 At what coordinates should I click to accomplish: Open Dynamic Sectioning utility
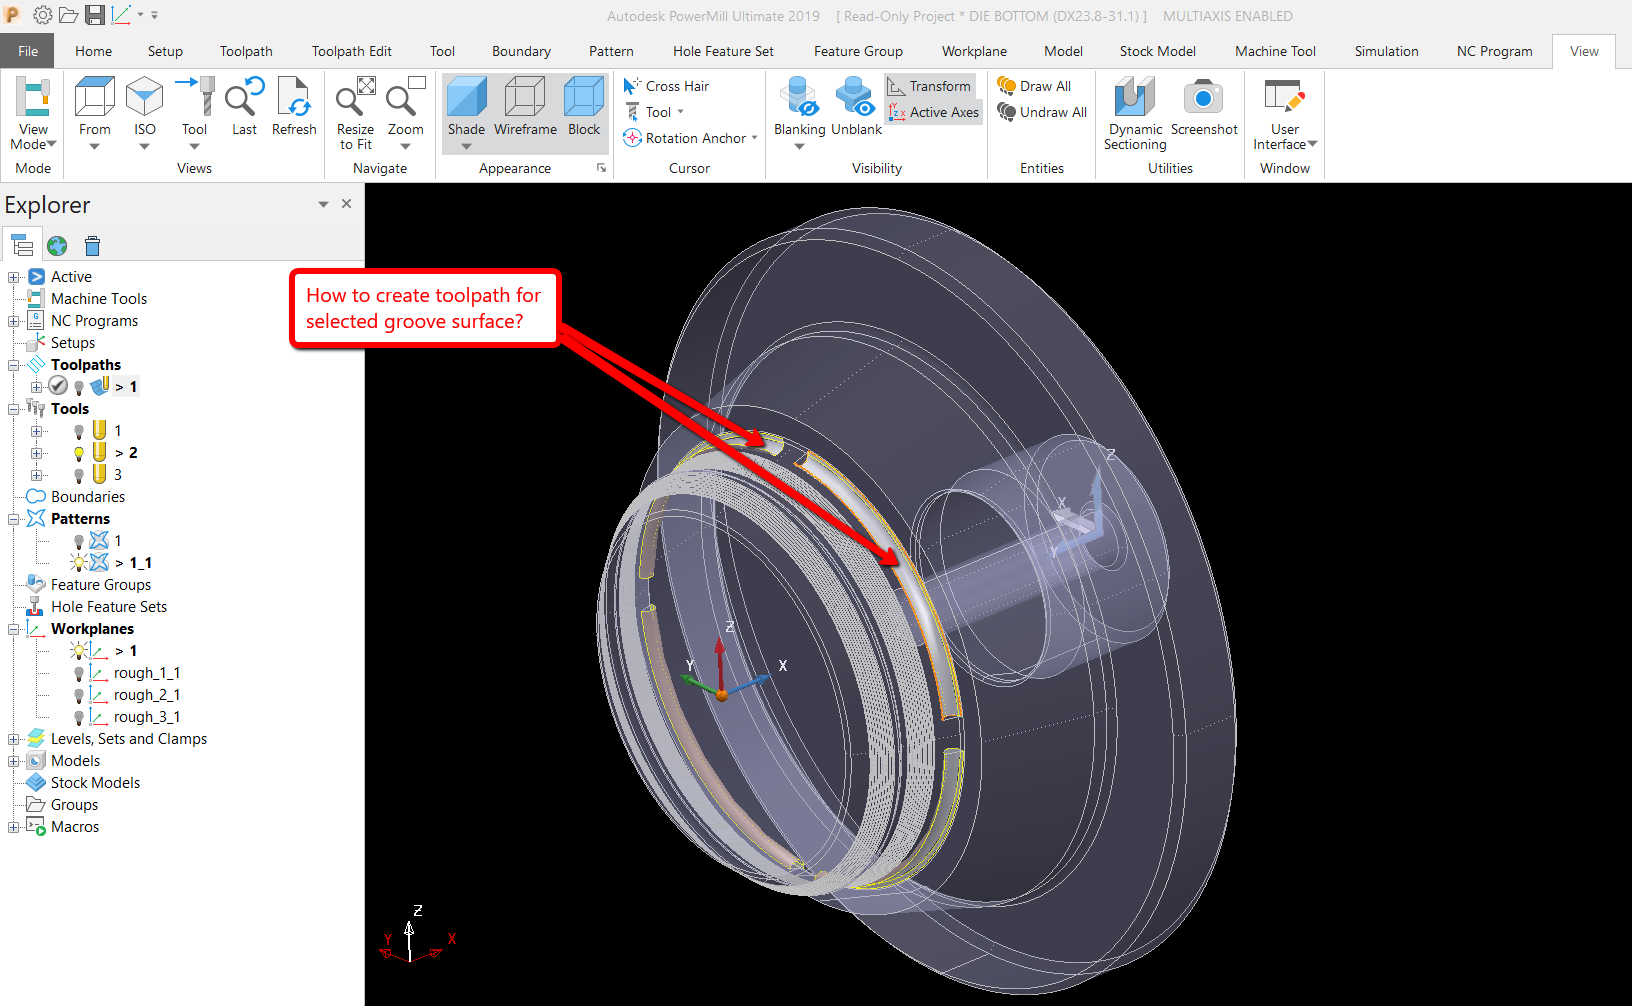coord(1133,110)
